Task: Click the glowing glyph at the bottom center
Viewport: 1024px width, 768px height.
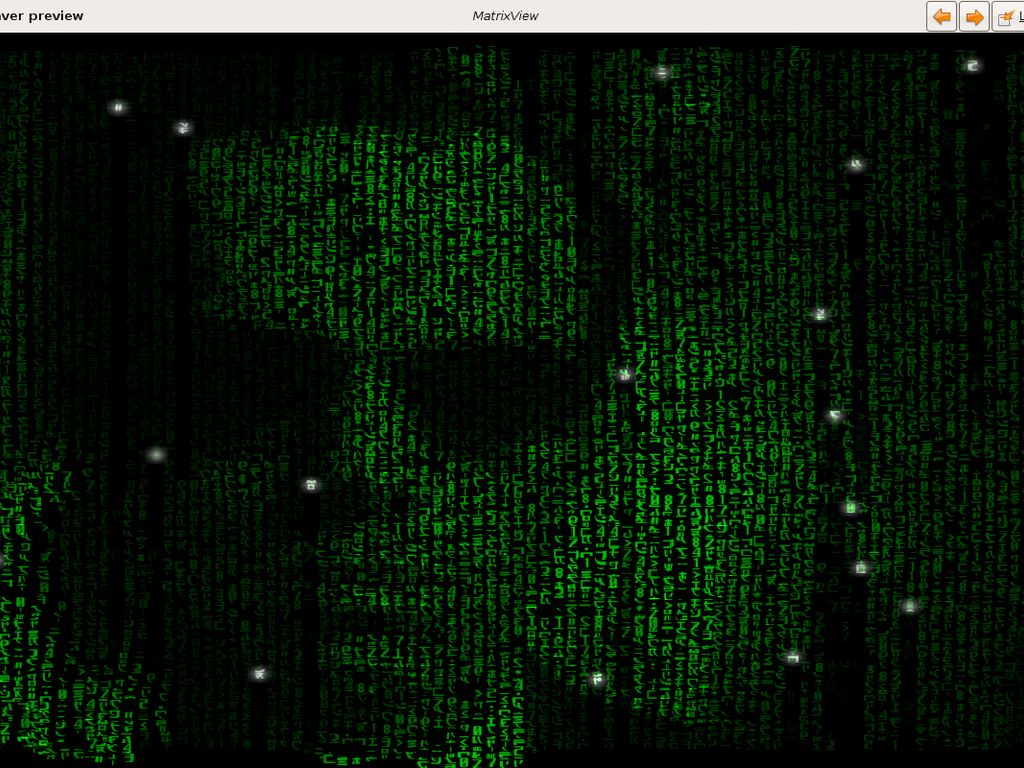Action: coord(598,680)
